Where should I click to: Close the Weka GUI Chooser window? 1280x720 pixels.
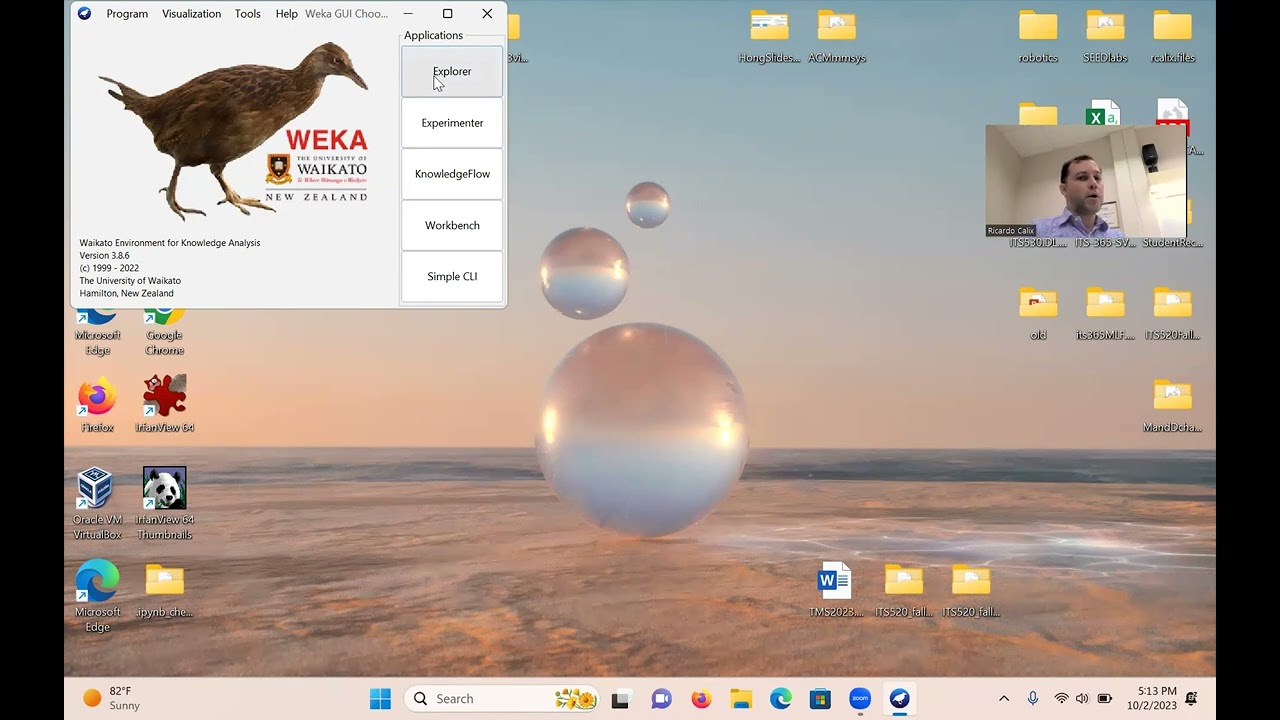487,14
